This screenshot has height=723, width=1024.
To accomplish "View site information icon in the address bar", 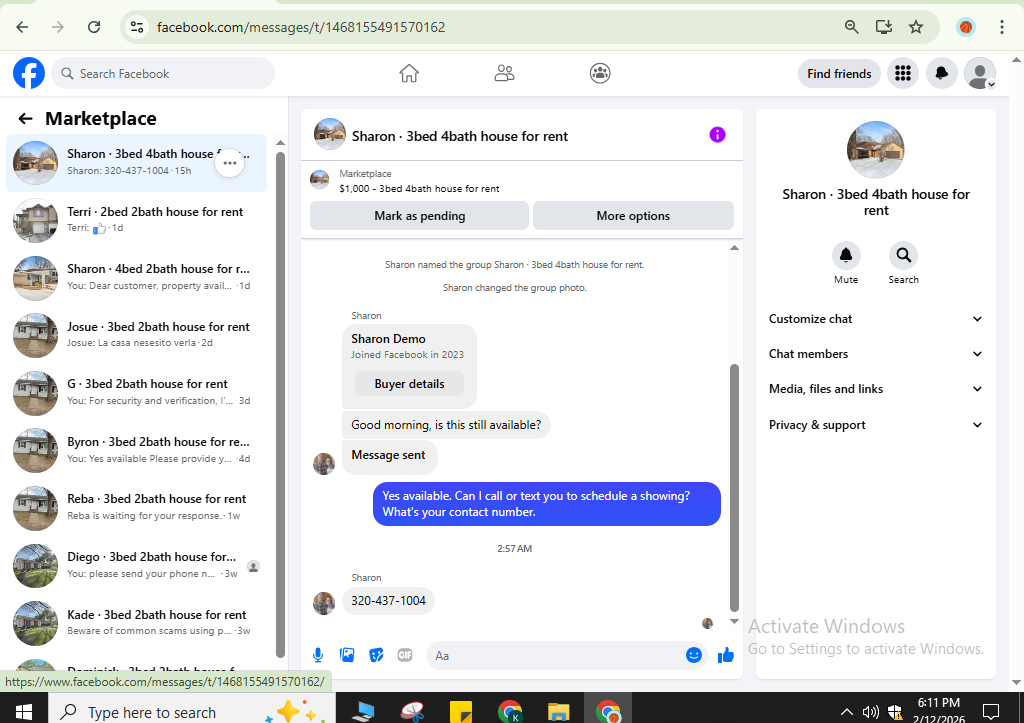I will 136,27.
